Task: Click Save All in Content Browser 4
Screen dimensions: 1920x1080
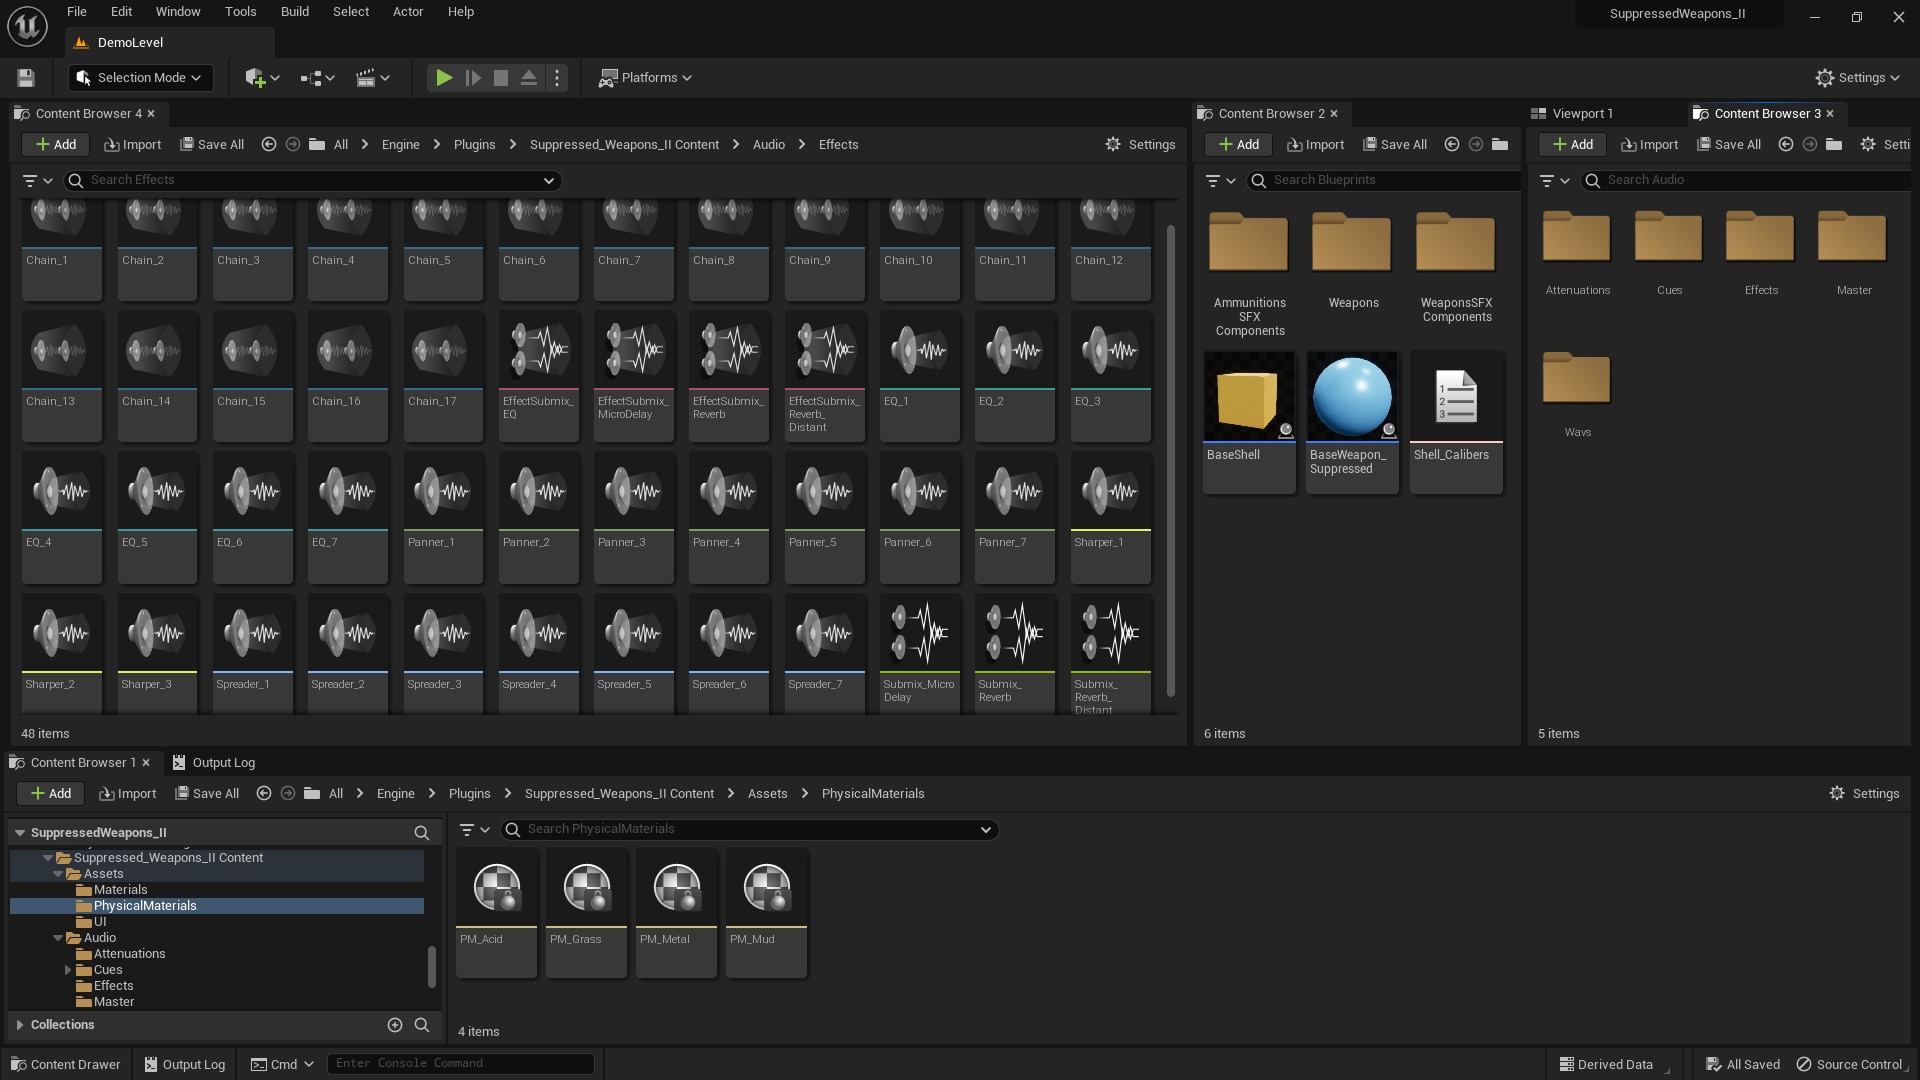Action: click(x=211, y=144)
